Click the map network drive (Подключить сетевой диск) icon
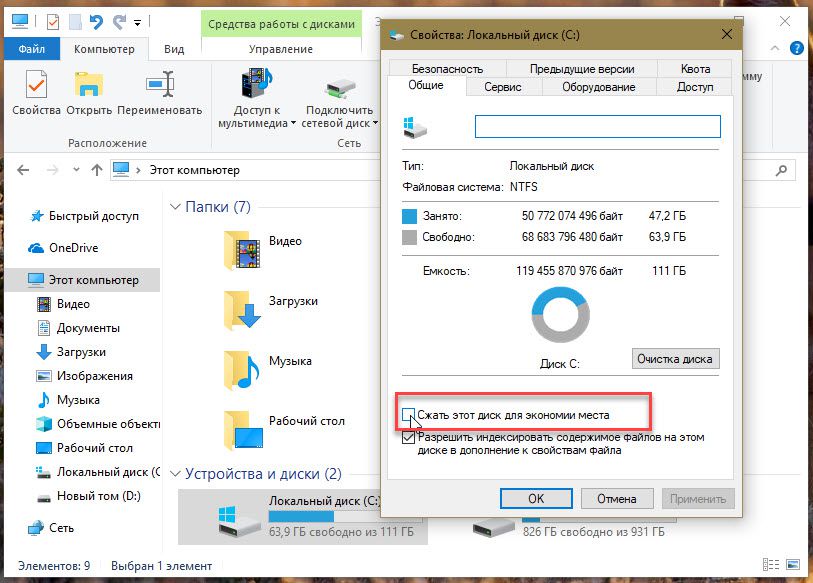813x583 pixels. (339, 92)
